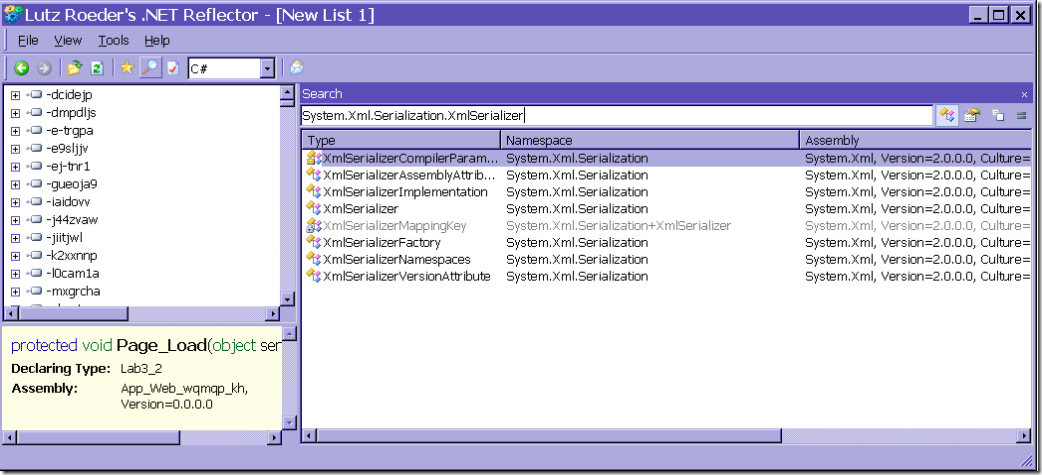Sort results by Type column header
Screen dimensions: 1042x475
401,140
